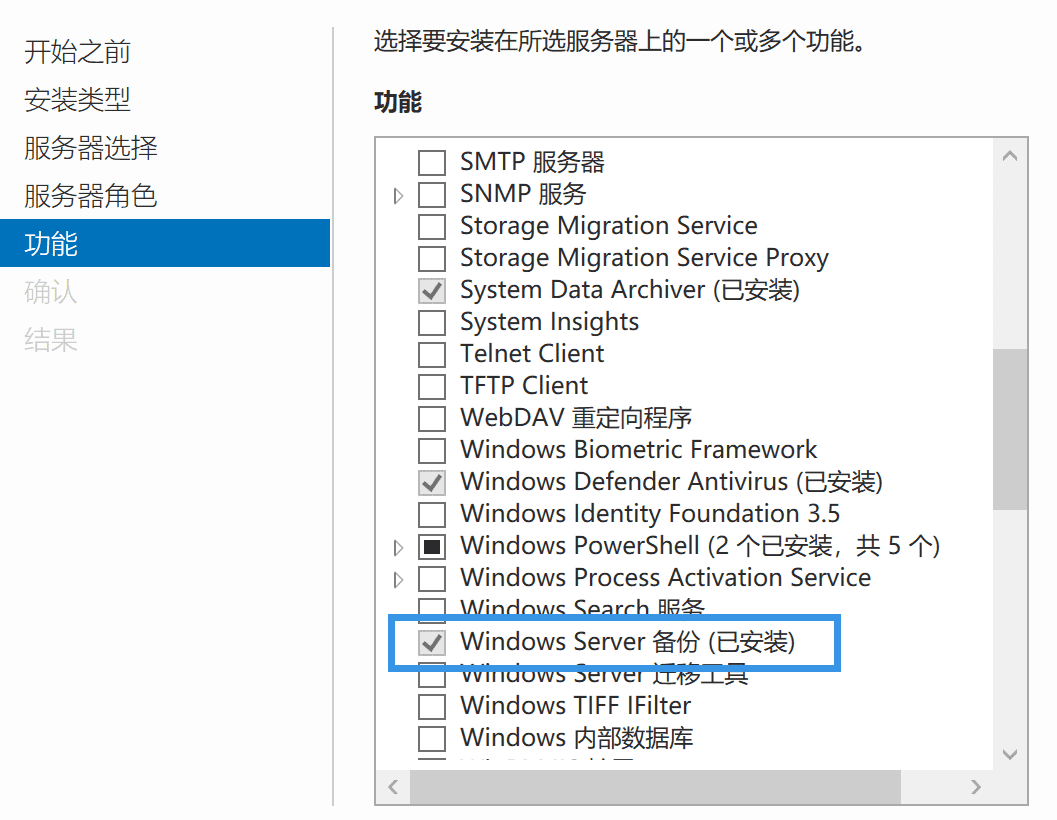
Task: Tick the TFTP Client checkbox
Action: 431,386
